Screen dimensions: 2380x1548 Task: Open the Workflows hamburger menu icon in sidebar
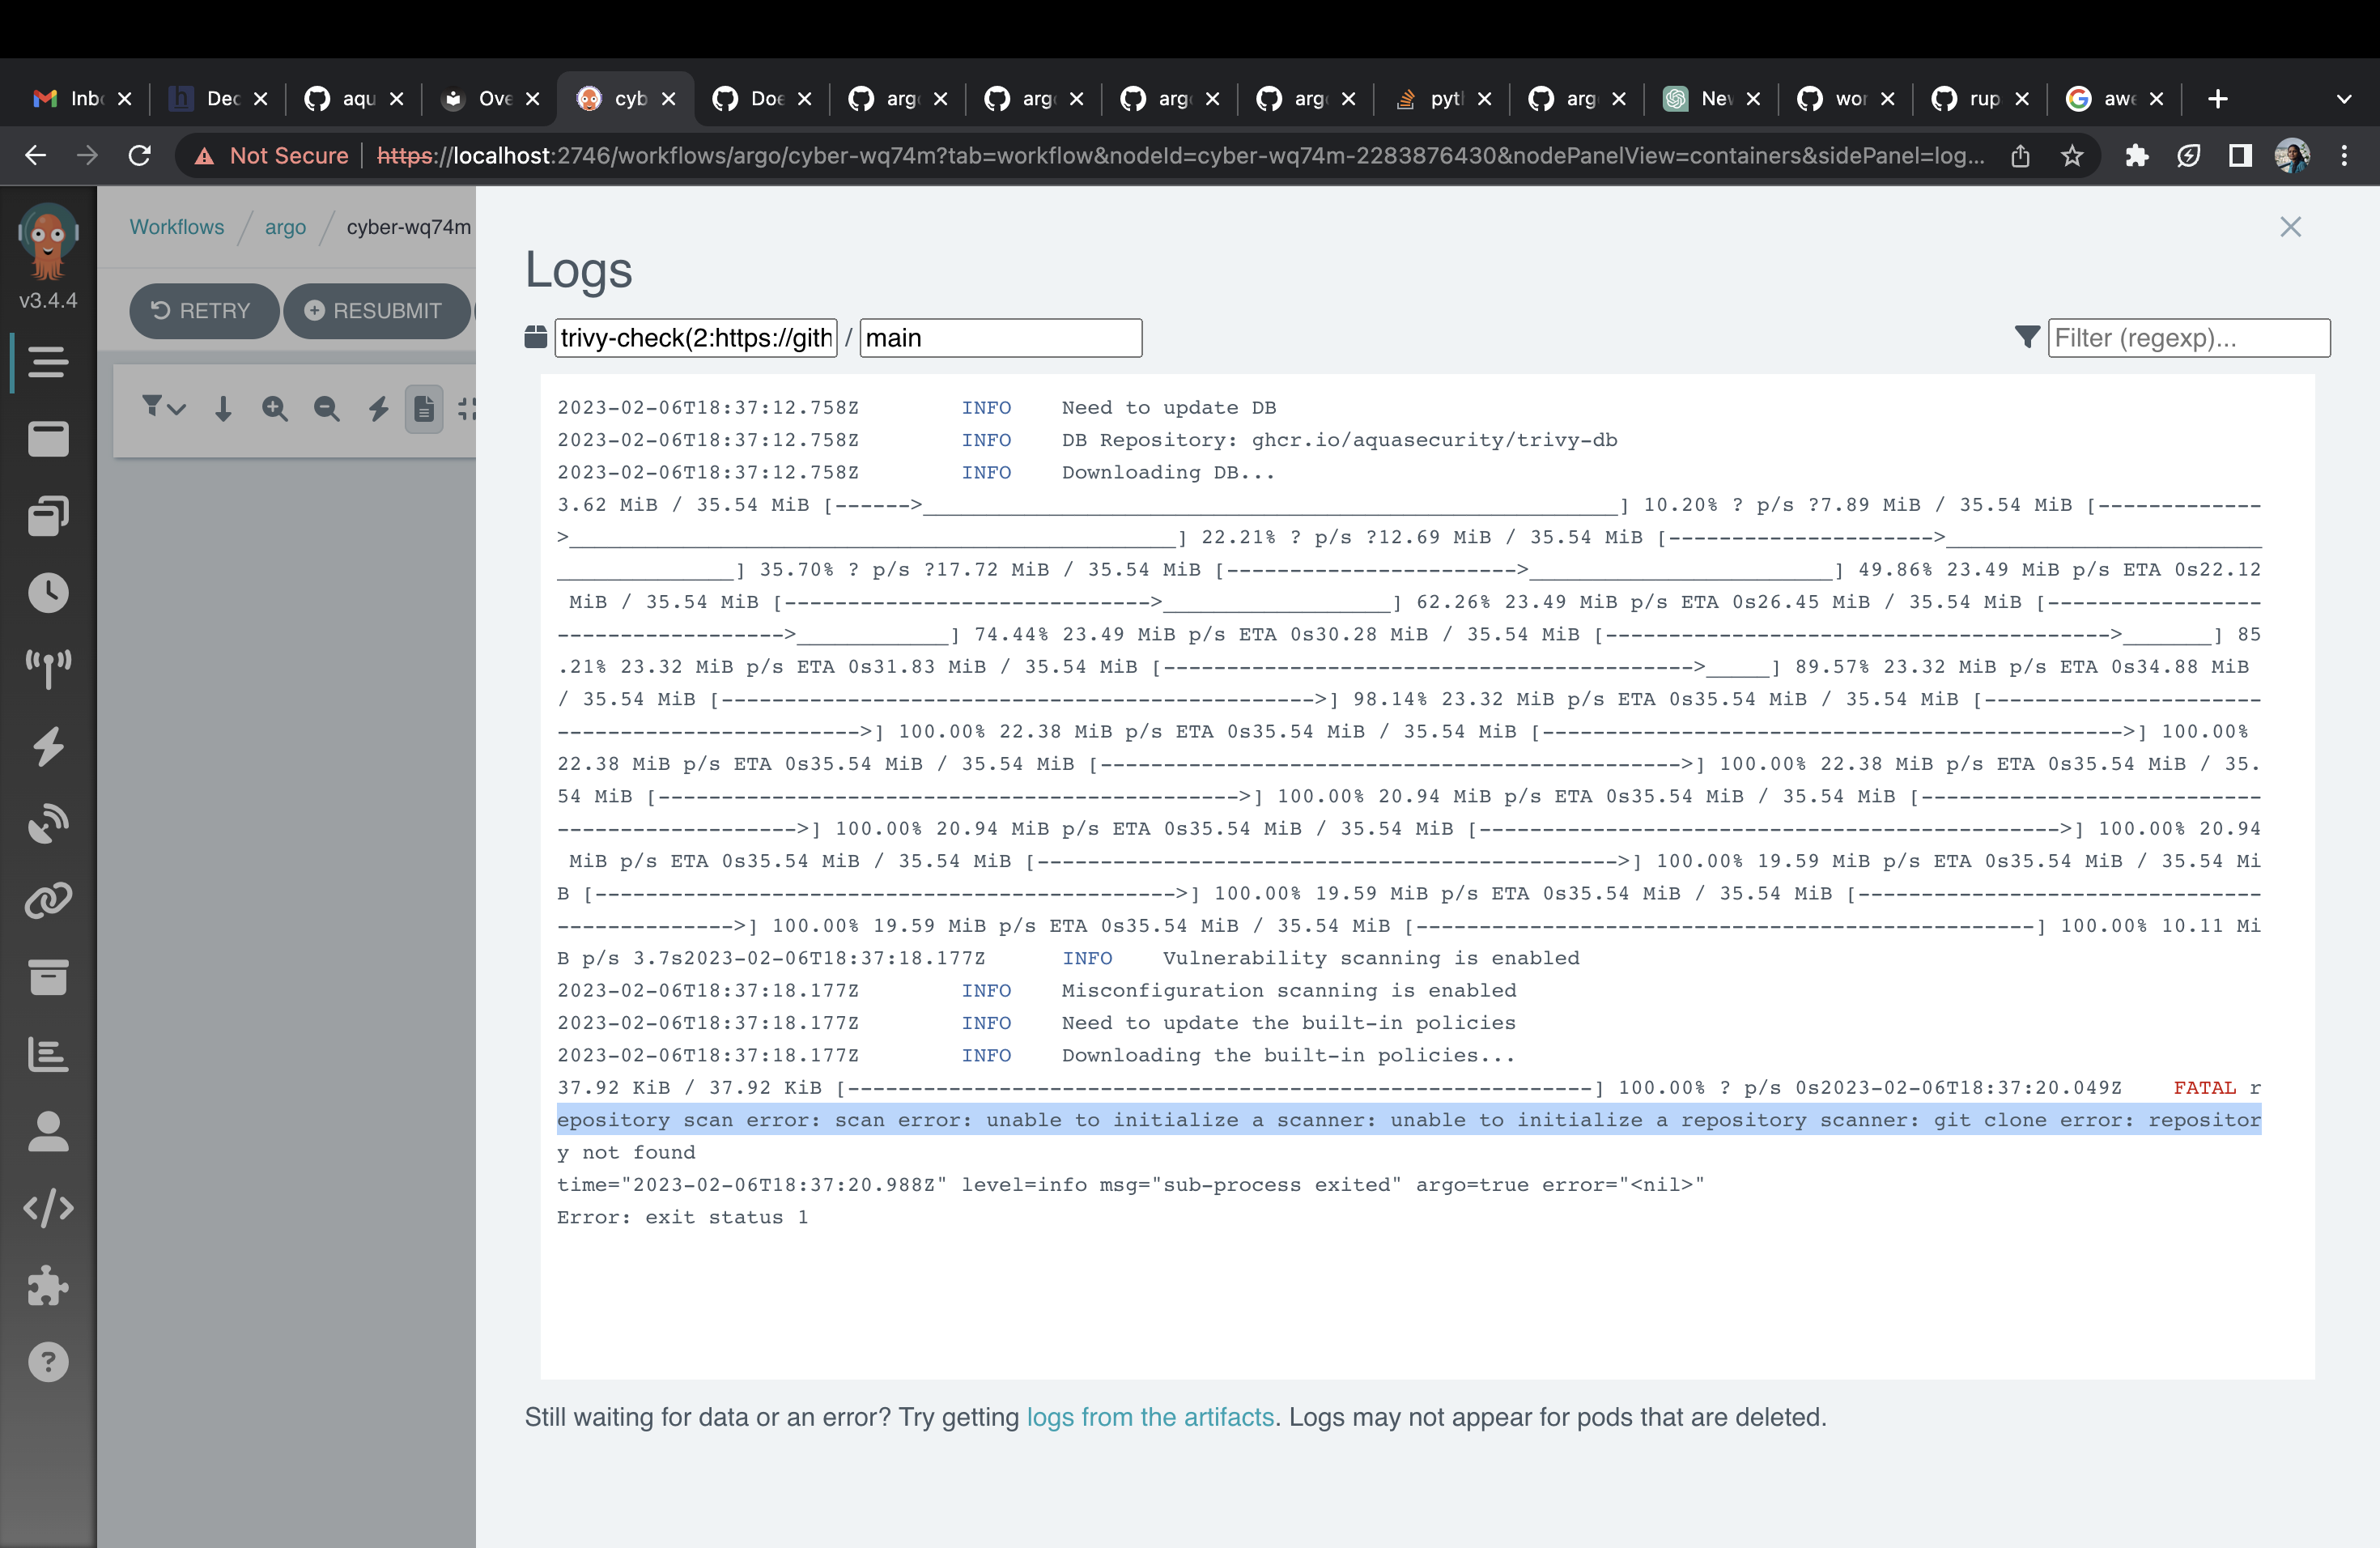(47, 361)
